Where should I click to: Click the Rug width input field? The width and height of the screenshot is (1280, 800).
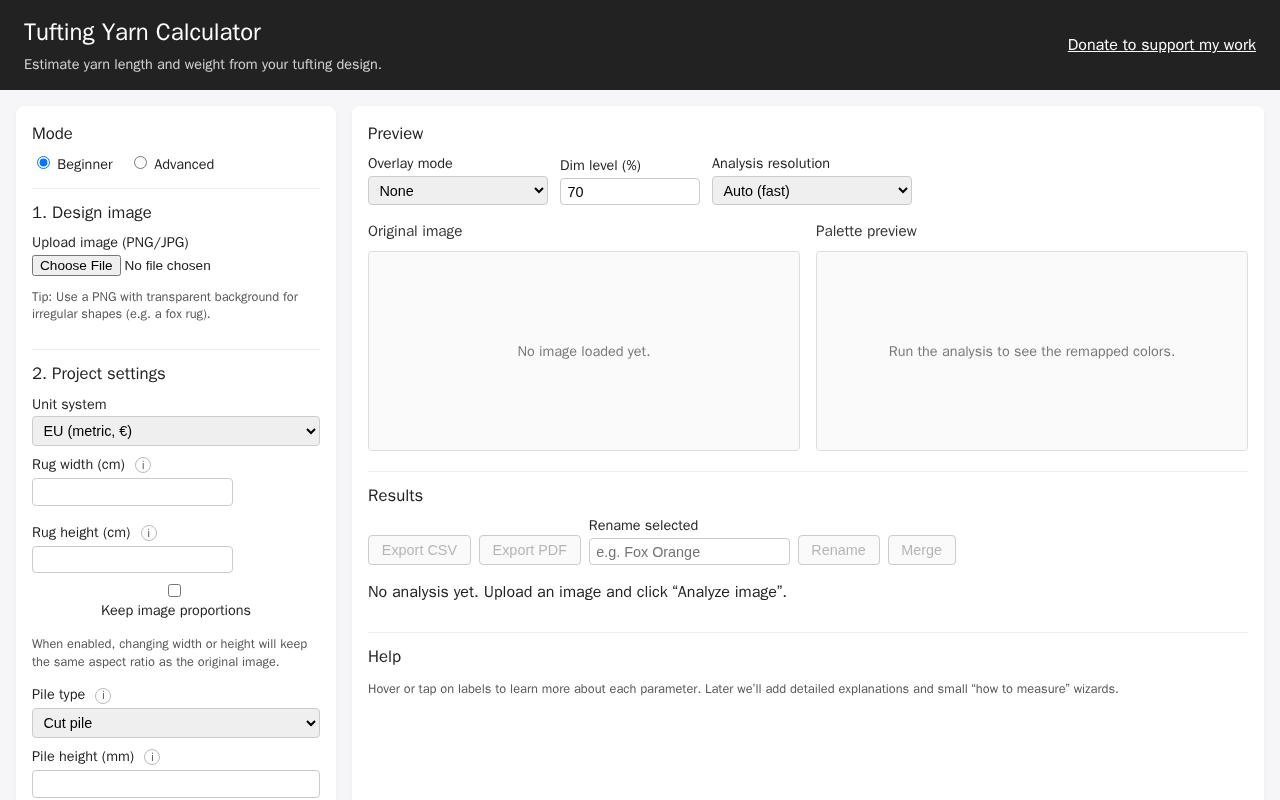tap(132, 492)
